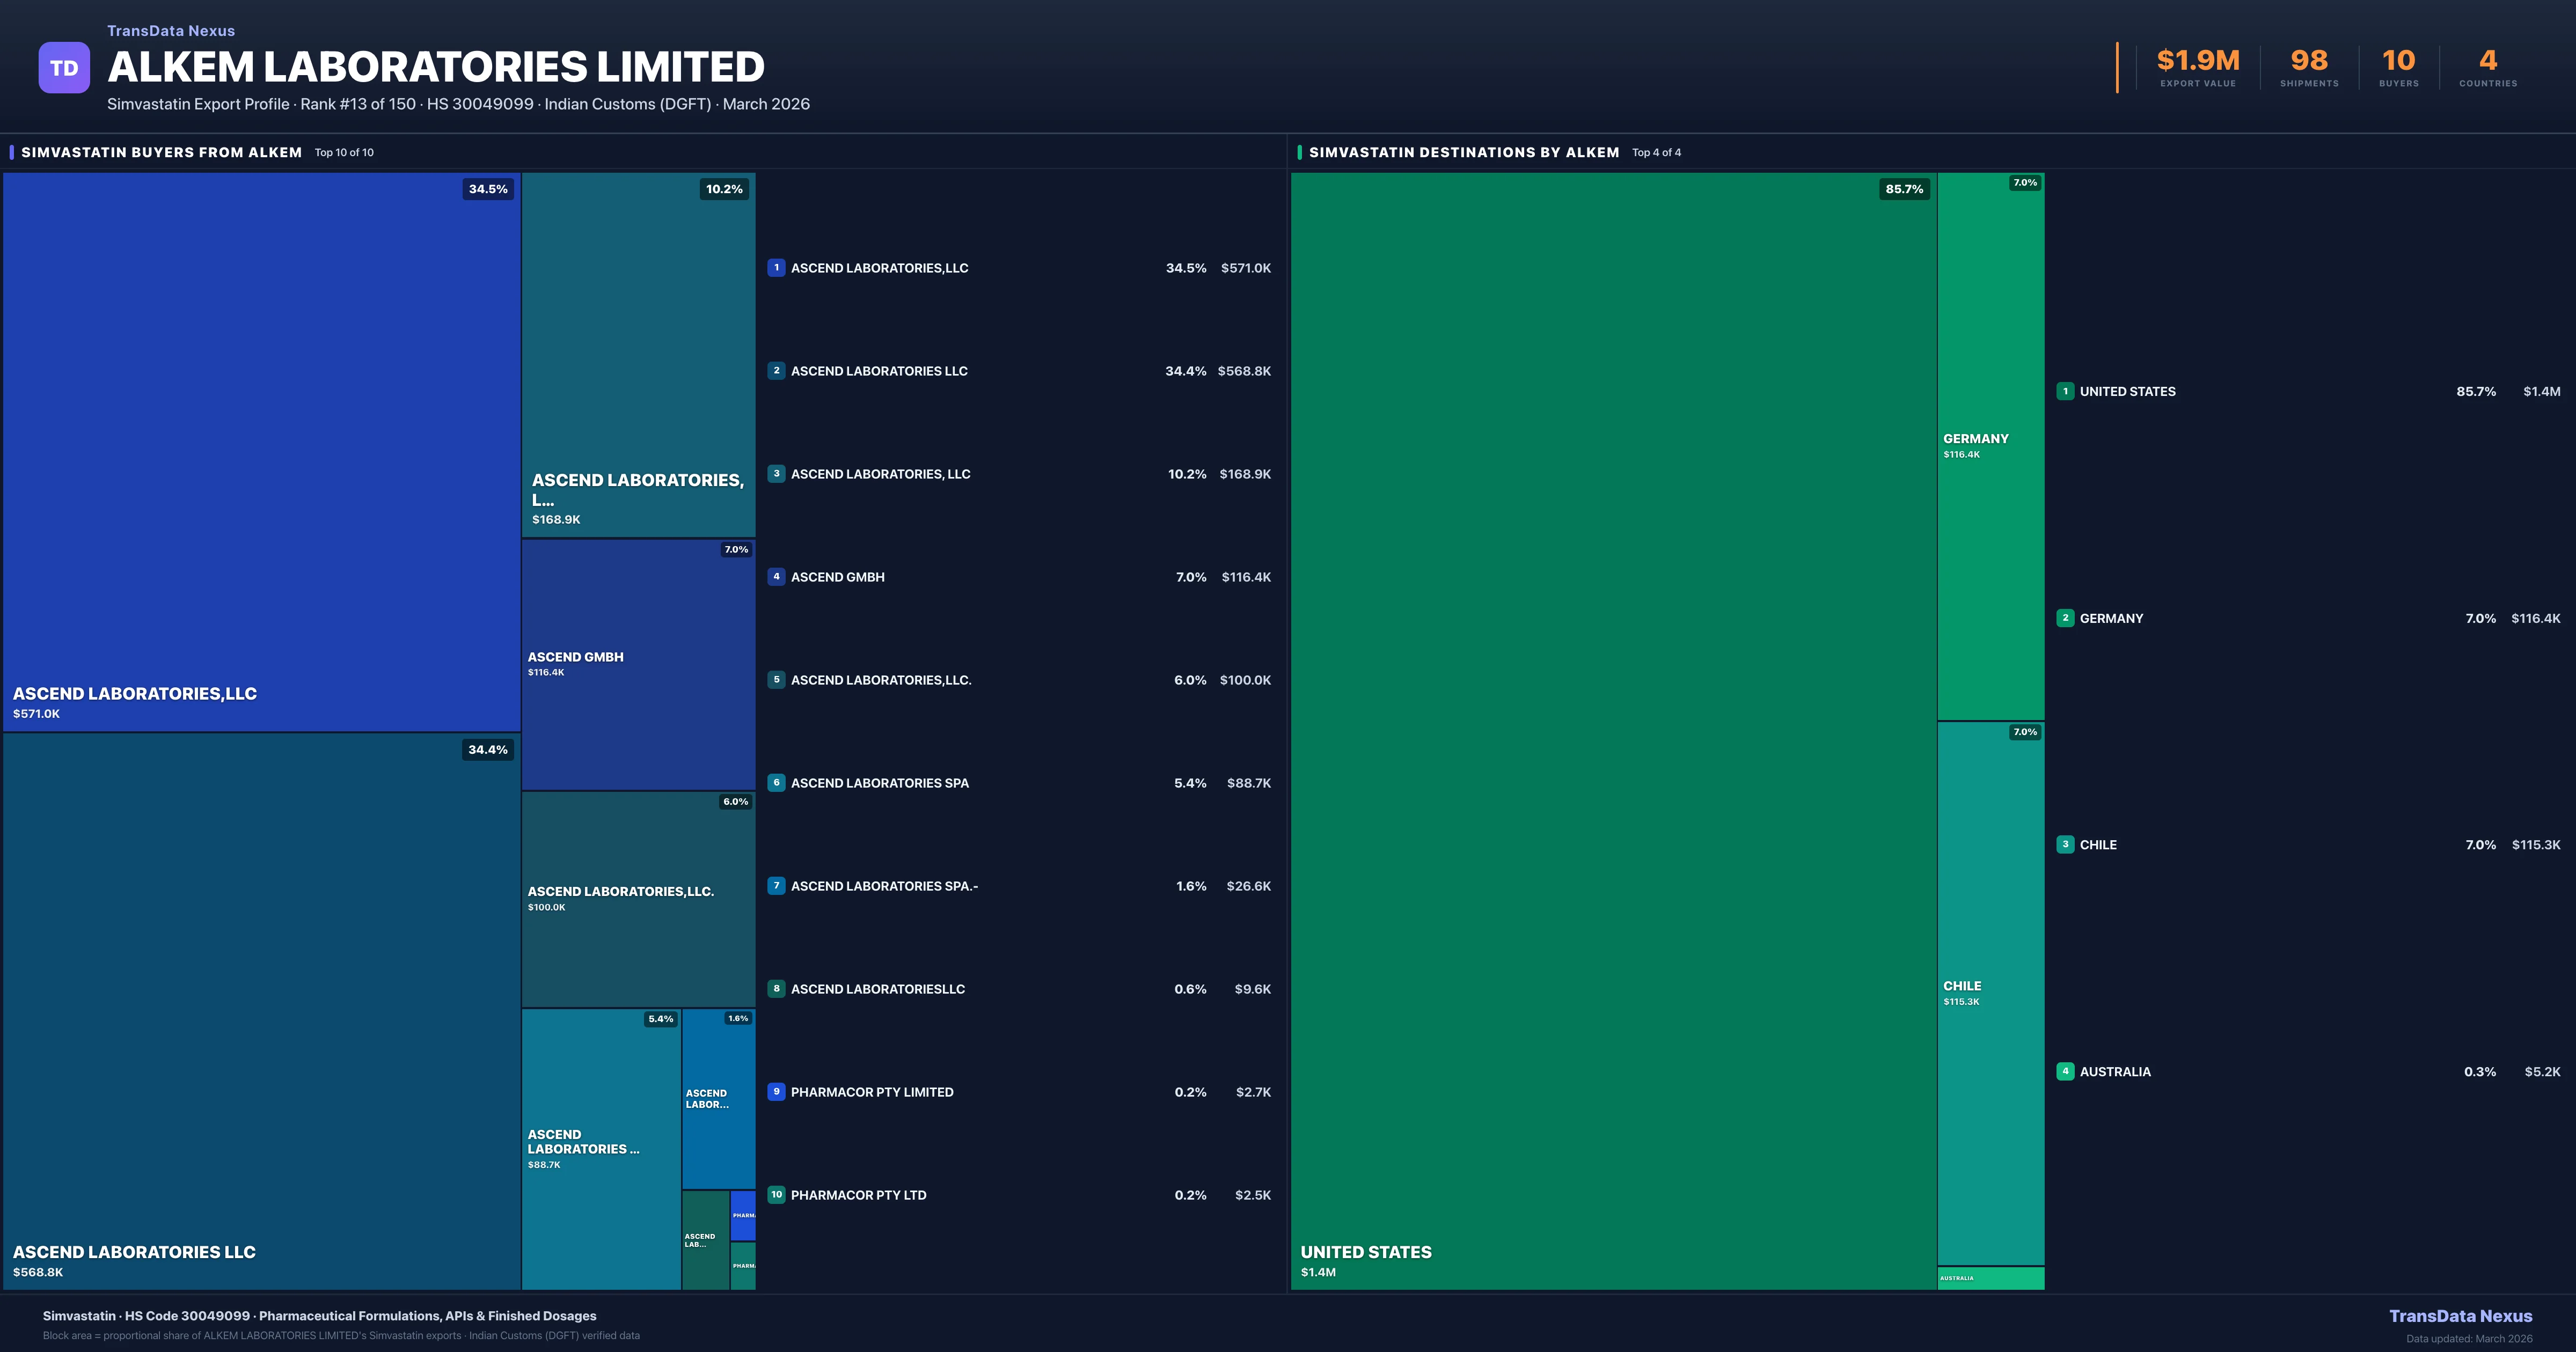Select the rank 9 badge beside PHARMACOR PTY LIMITED
Image resolution: width=2576 pixels, height=1352 pixels.
tap(777, 1091)
